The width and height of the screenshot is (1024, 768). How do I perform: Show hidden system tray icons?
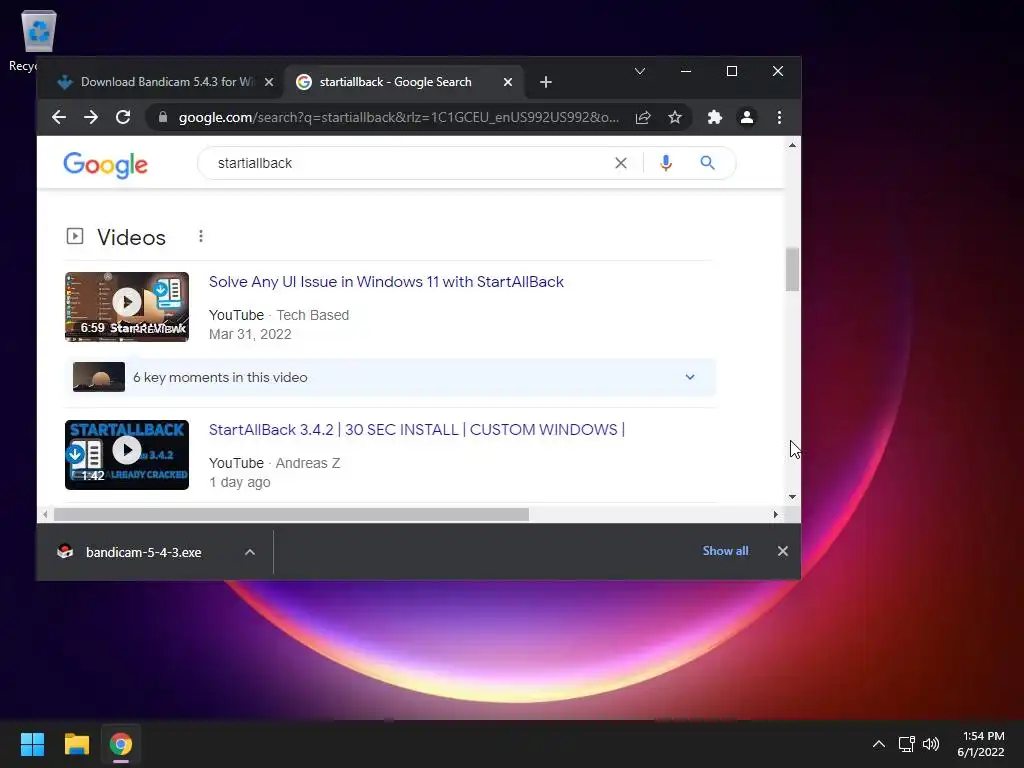[x=879, y=744]
